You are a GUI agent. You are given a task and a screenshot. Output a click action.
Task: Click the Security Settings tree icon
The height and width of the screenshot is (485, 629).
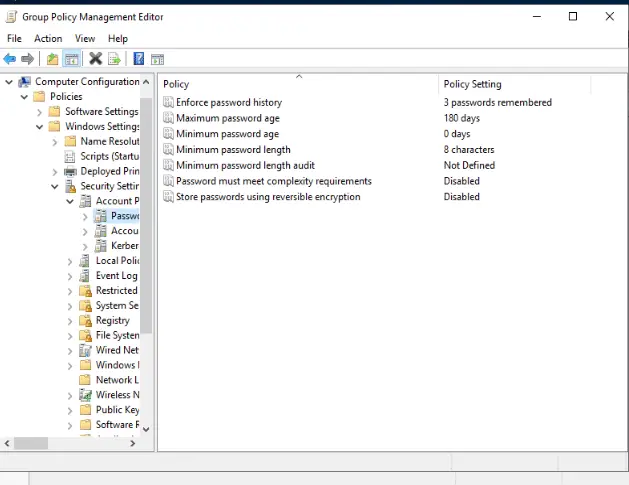[71, 186]
